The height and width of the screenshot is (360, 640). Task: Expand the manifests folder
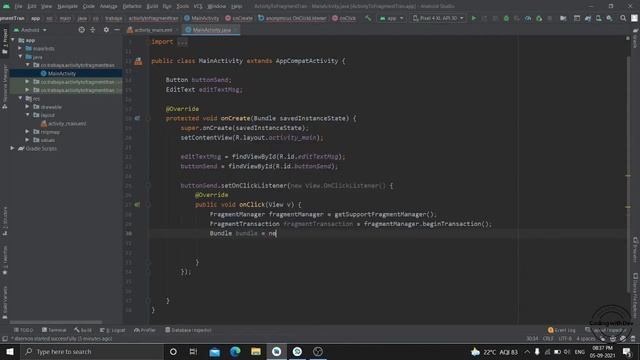coord(20,48)
